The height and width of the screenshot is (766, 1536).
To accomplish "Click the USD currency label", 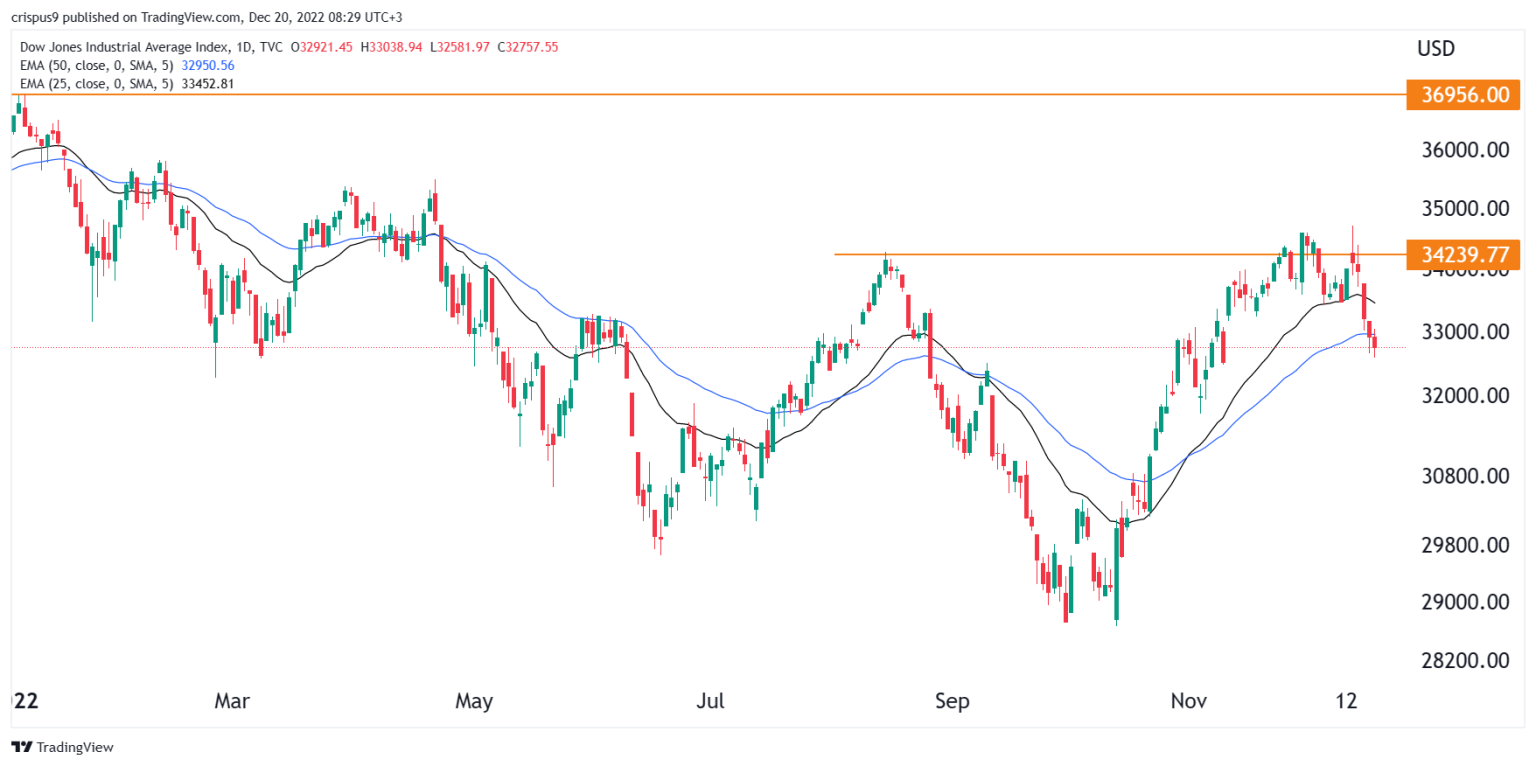I will pos(1435,48).
